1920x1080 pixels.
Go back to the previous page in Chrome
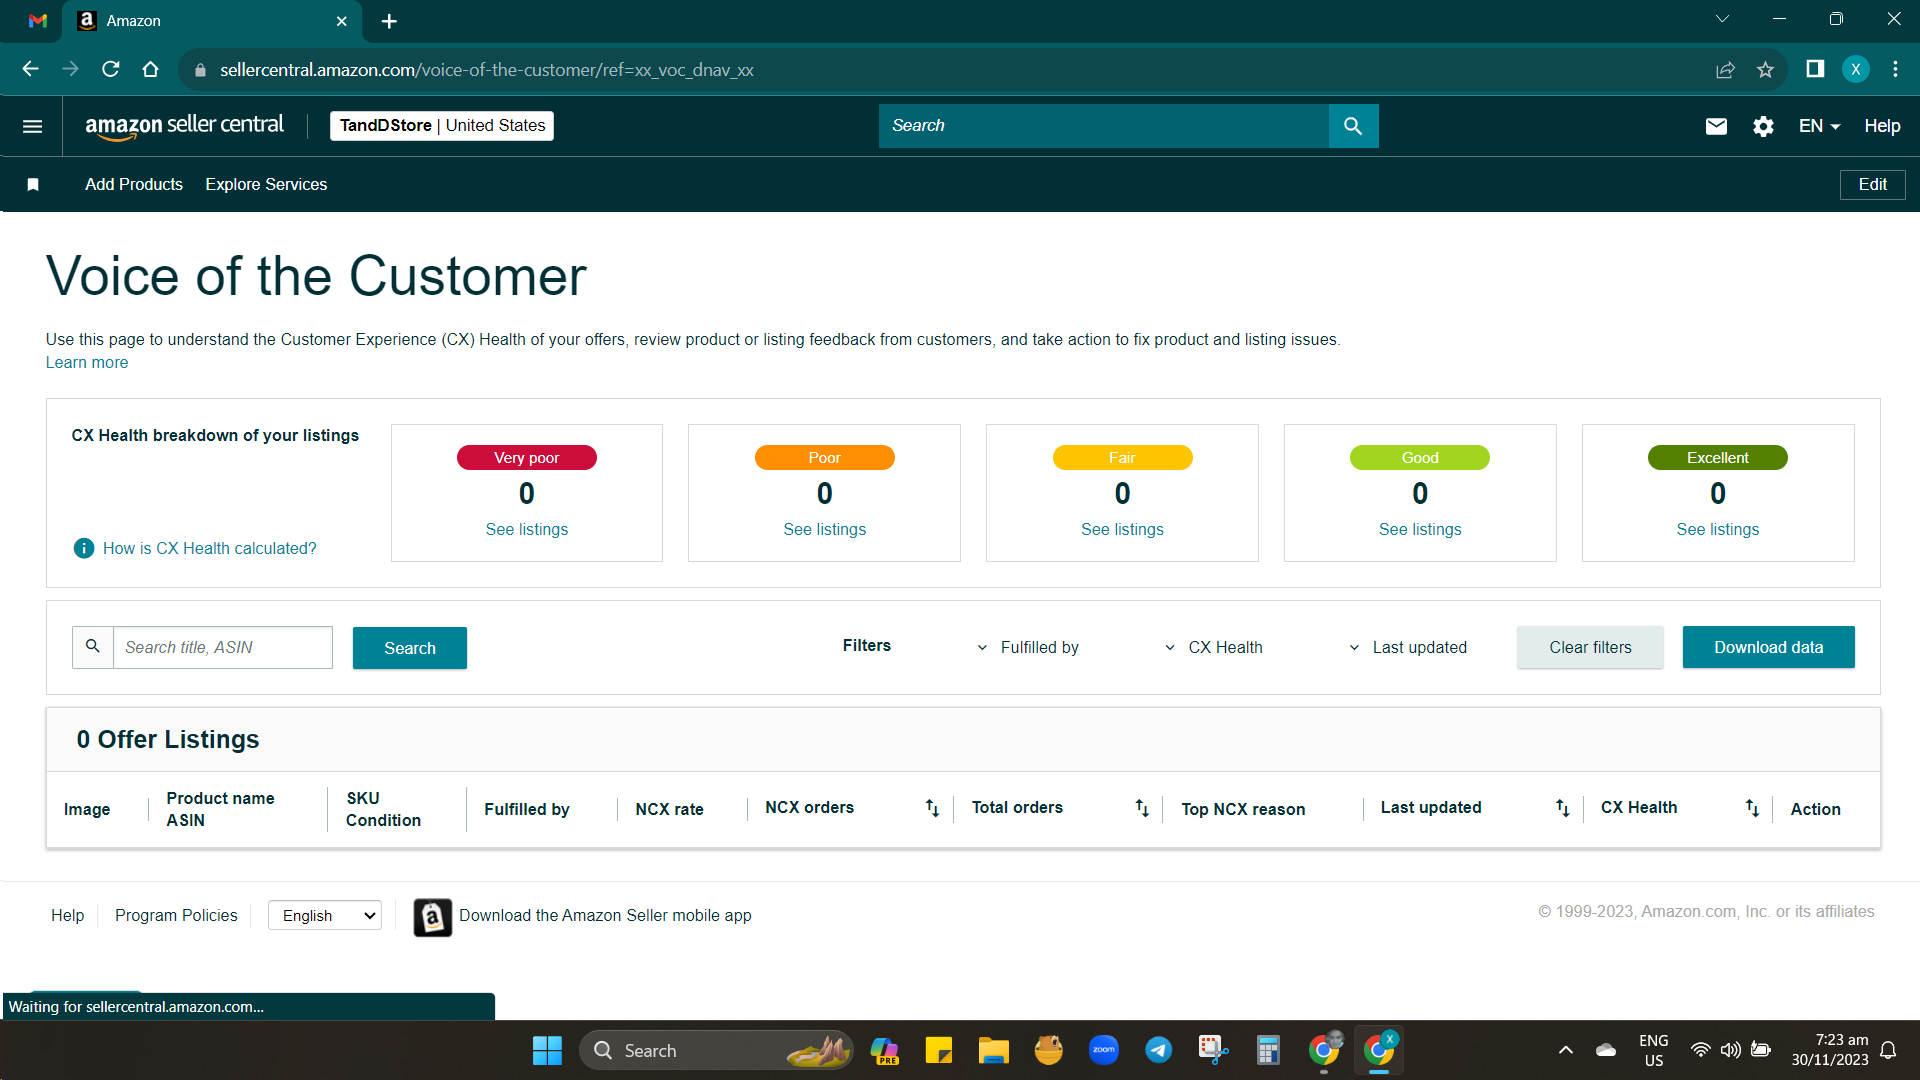[30, 69]
